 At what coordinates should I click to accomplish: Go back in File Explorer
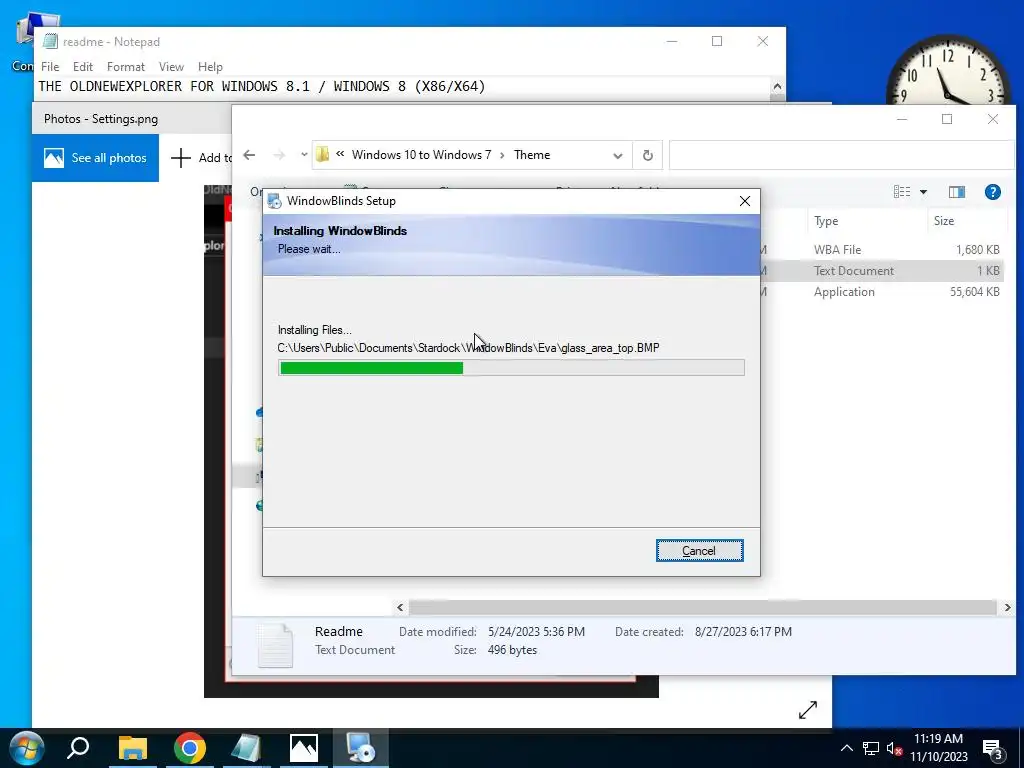click(249, 155)
